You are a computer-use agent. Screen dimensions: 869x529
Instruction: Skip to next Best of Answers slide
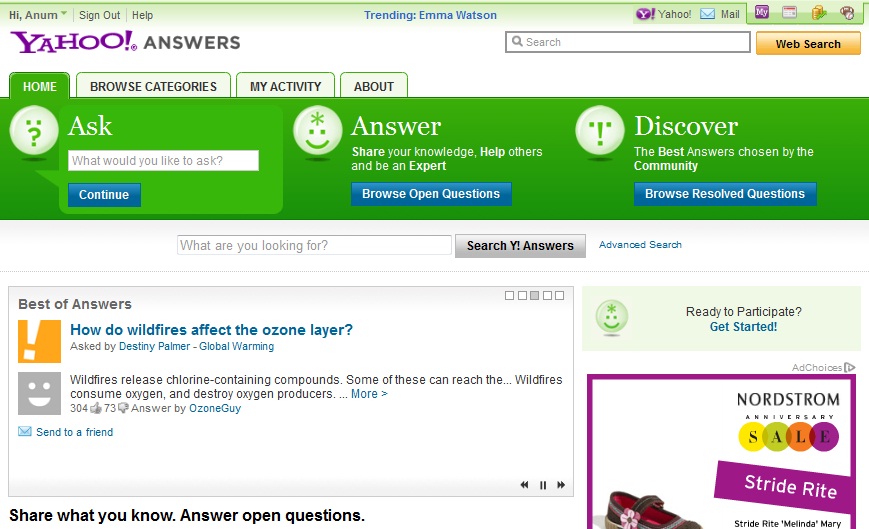tap(561, 485)
